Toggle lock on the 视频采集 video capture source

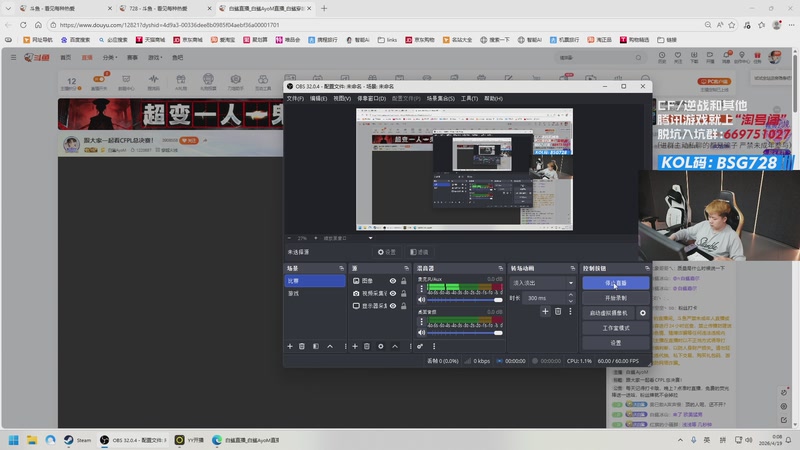(404, 293)
